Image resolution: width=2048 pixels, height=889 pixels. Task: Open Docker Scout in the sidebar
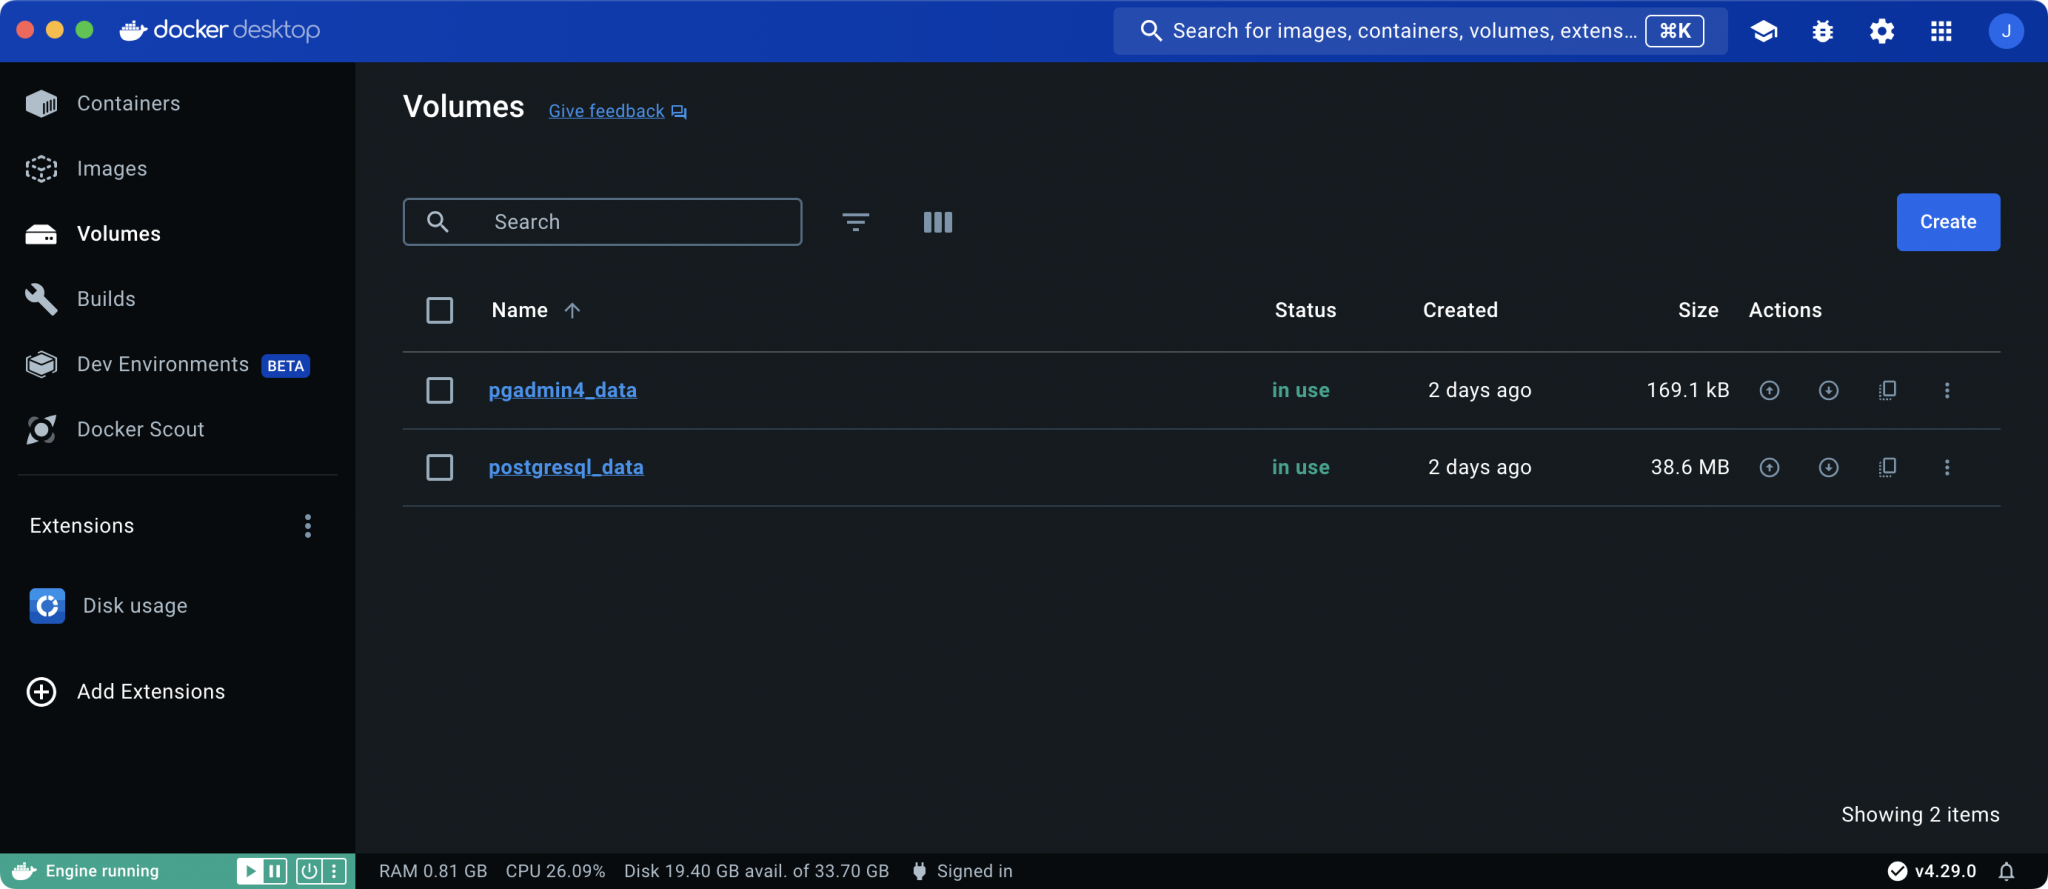pos(115,429)
